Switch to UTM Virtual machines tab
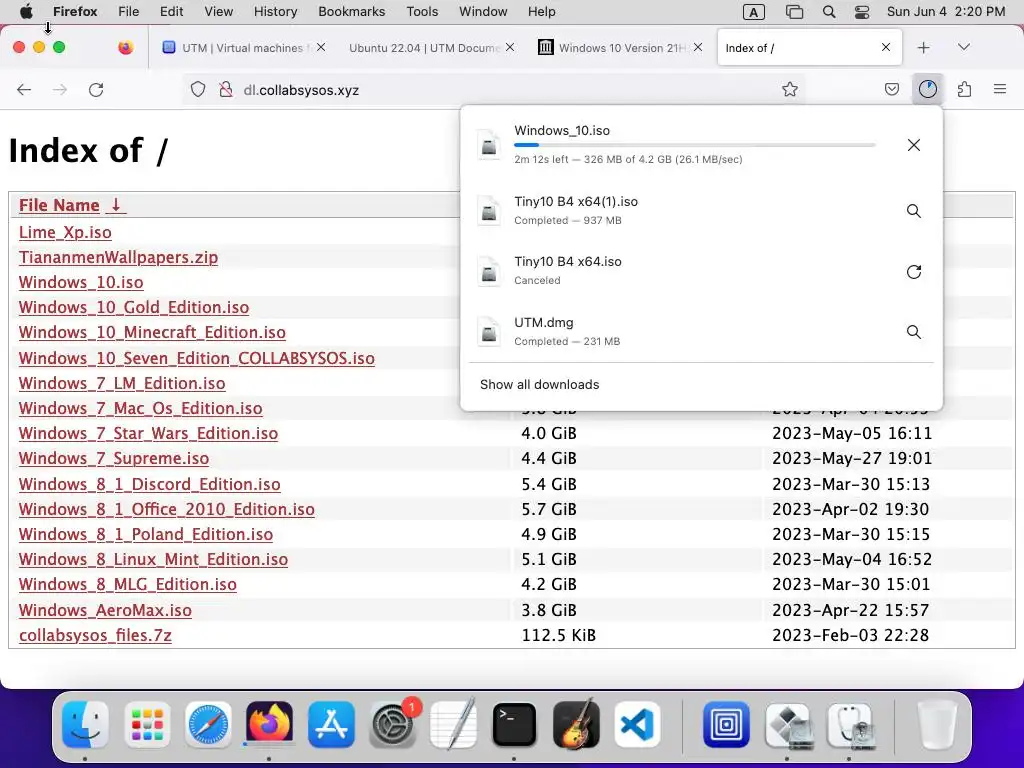Viewport: 1024px width, 768px height. 243,48
